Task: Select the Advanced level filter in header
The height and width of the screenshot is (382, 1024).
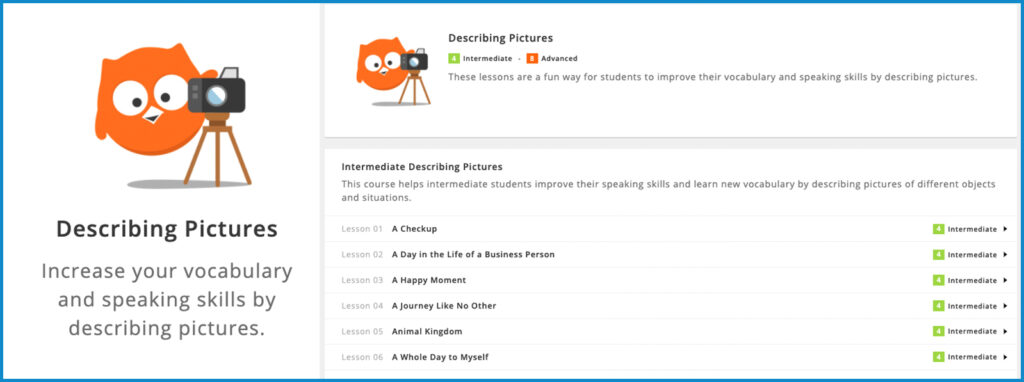Action: [x=559, y=58]
